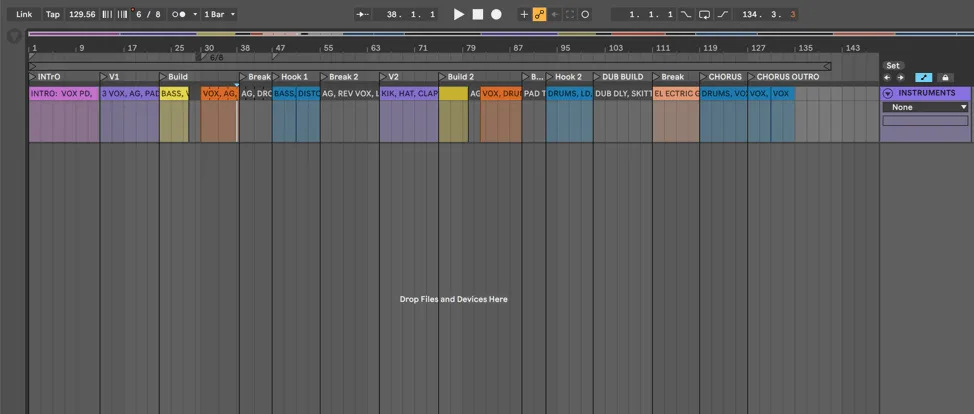Click the CHORUS OUTRO locator marker
Image resolution: width=974 pixels, height=414 pixels.
point(784,77)
